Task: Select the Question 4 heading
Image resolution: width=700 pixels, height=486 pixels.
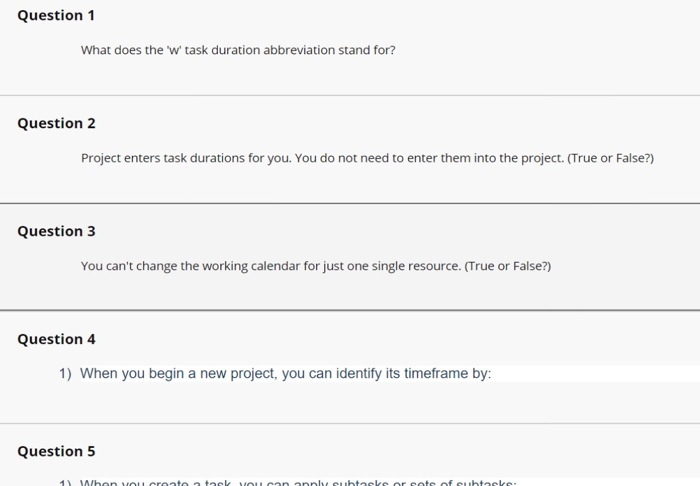Action: click(56, 340)
